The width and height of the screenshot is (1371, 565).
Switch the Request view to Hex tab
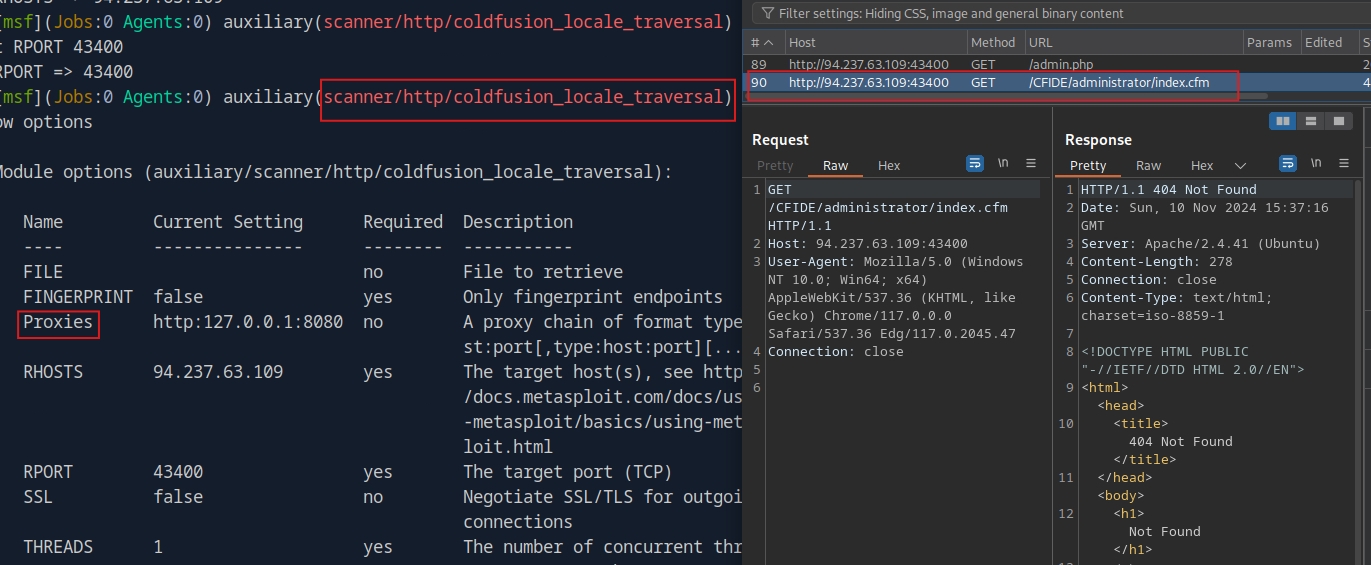point(889,166)
